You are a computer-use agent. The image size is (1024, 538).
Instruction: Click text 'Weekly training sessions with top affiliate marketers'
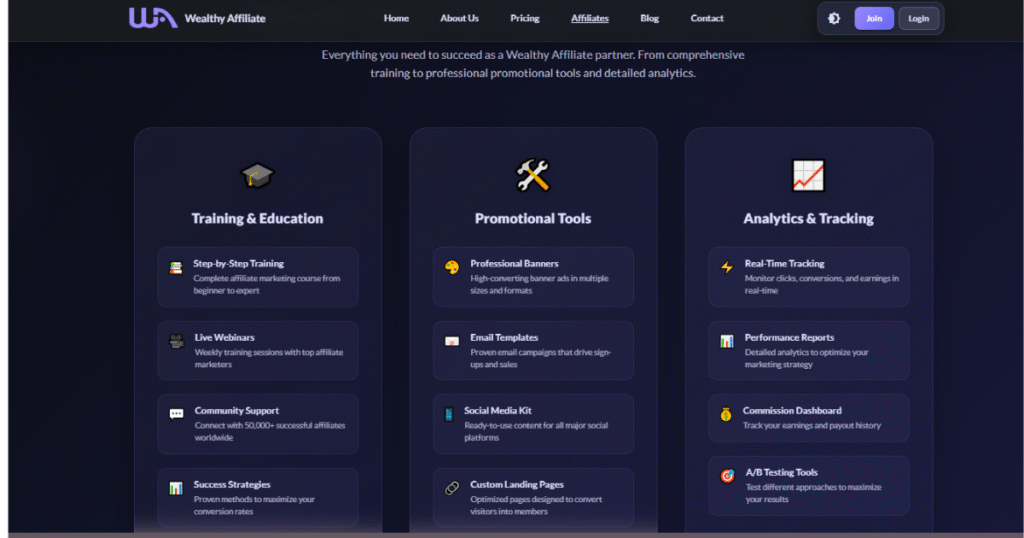[x=269, y=358]
